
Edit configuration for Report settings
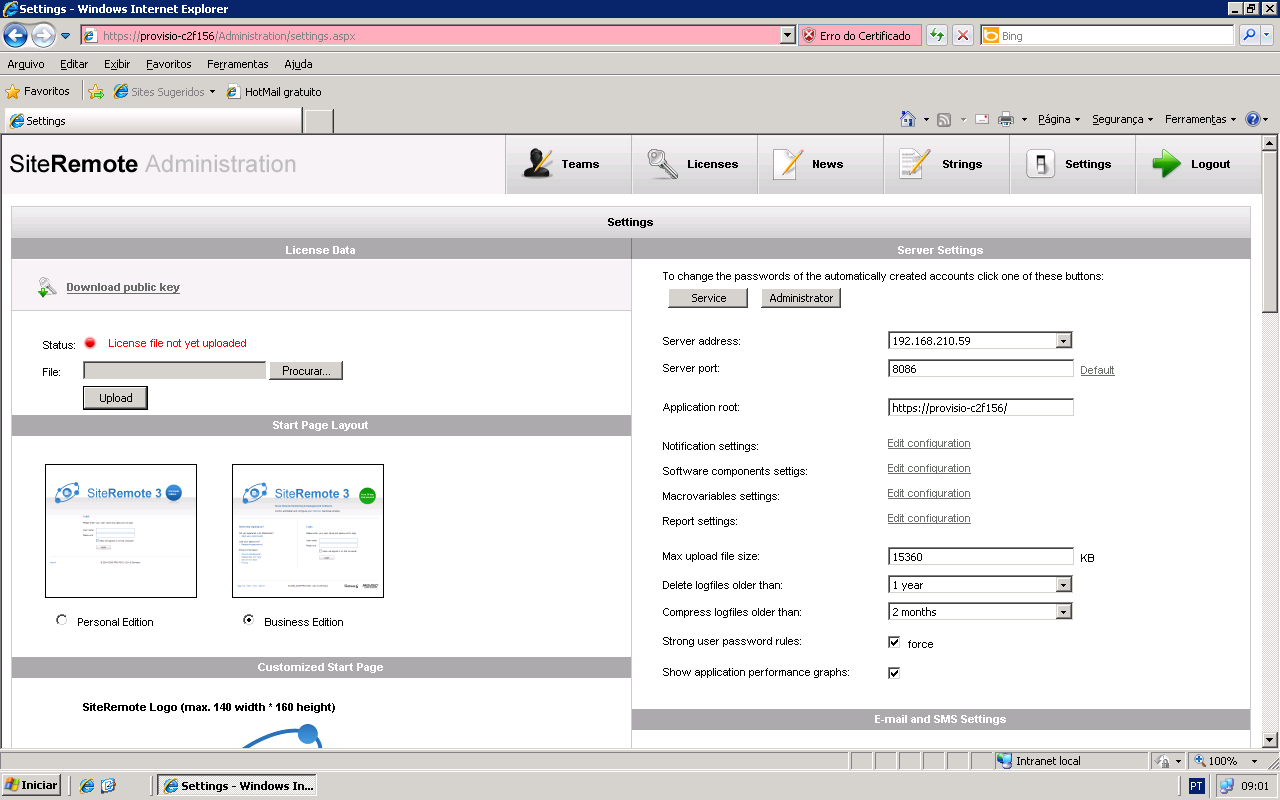(929, 518)
